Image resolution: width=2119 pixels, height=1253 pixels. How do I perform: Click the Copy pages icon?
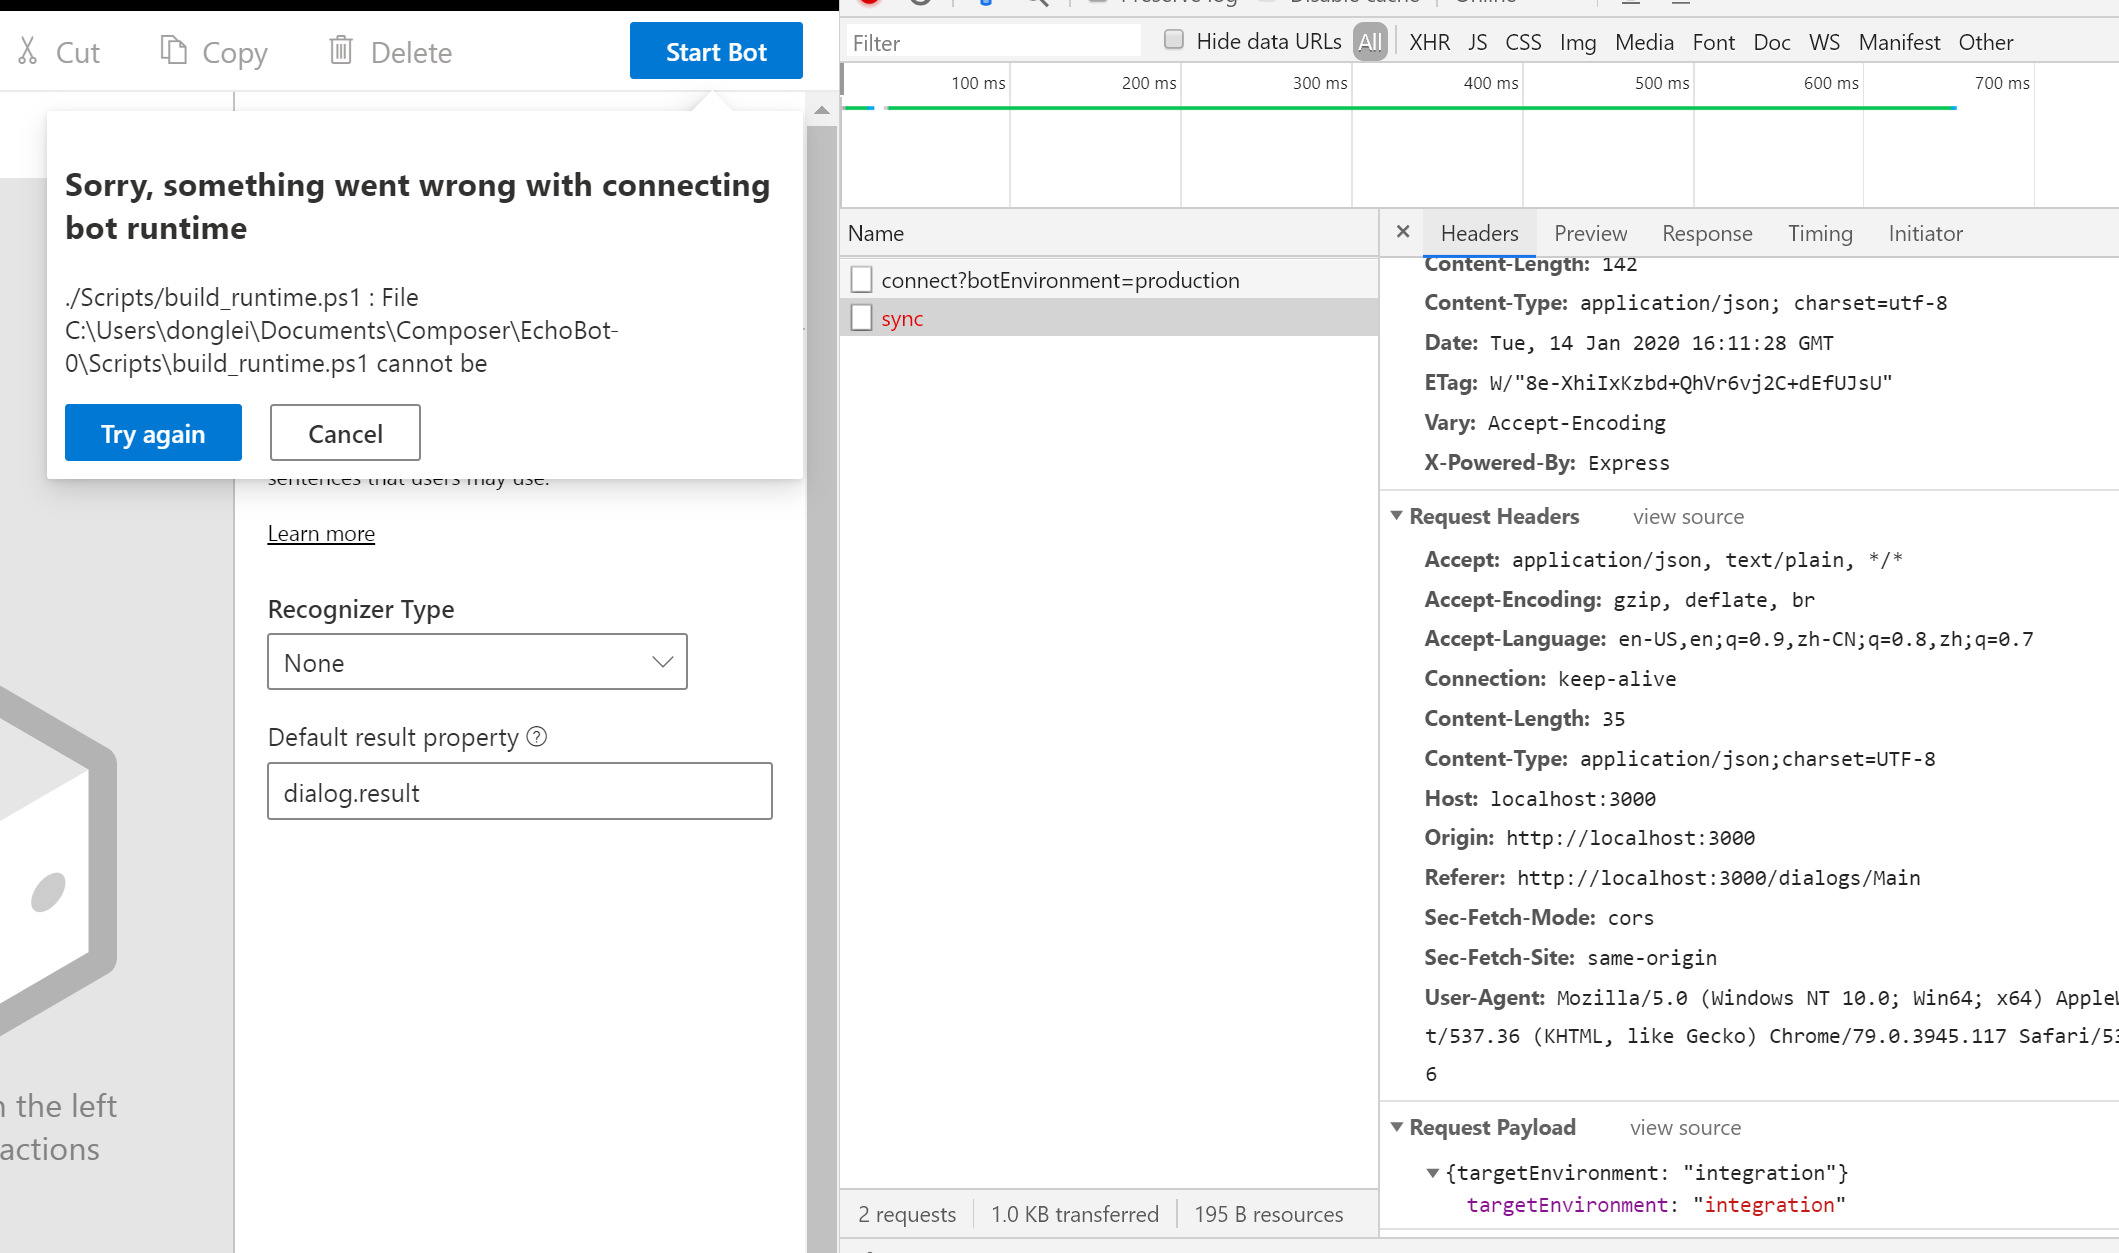173,50
